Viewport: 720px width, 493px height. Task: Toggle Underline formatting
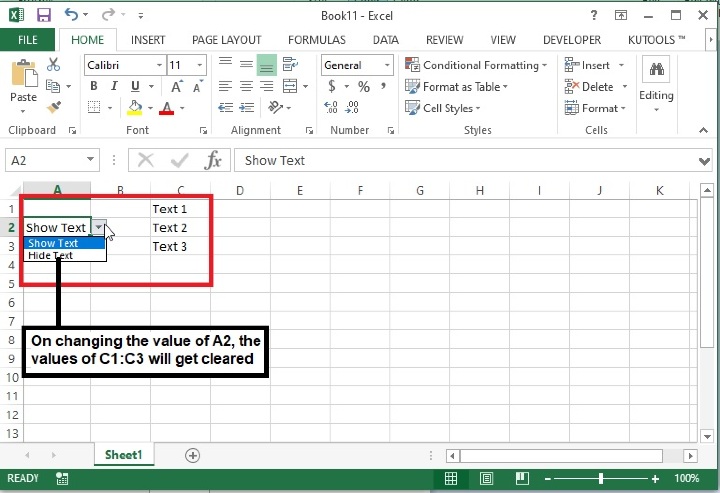(x=133, y=87)
